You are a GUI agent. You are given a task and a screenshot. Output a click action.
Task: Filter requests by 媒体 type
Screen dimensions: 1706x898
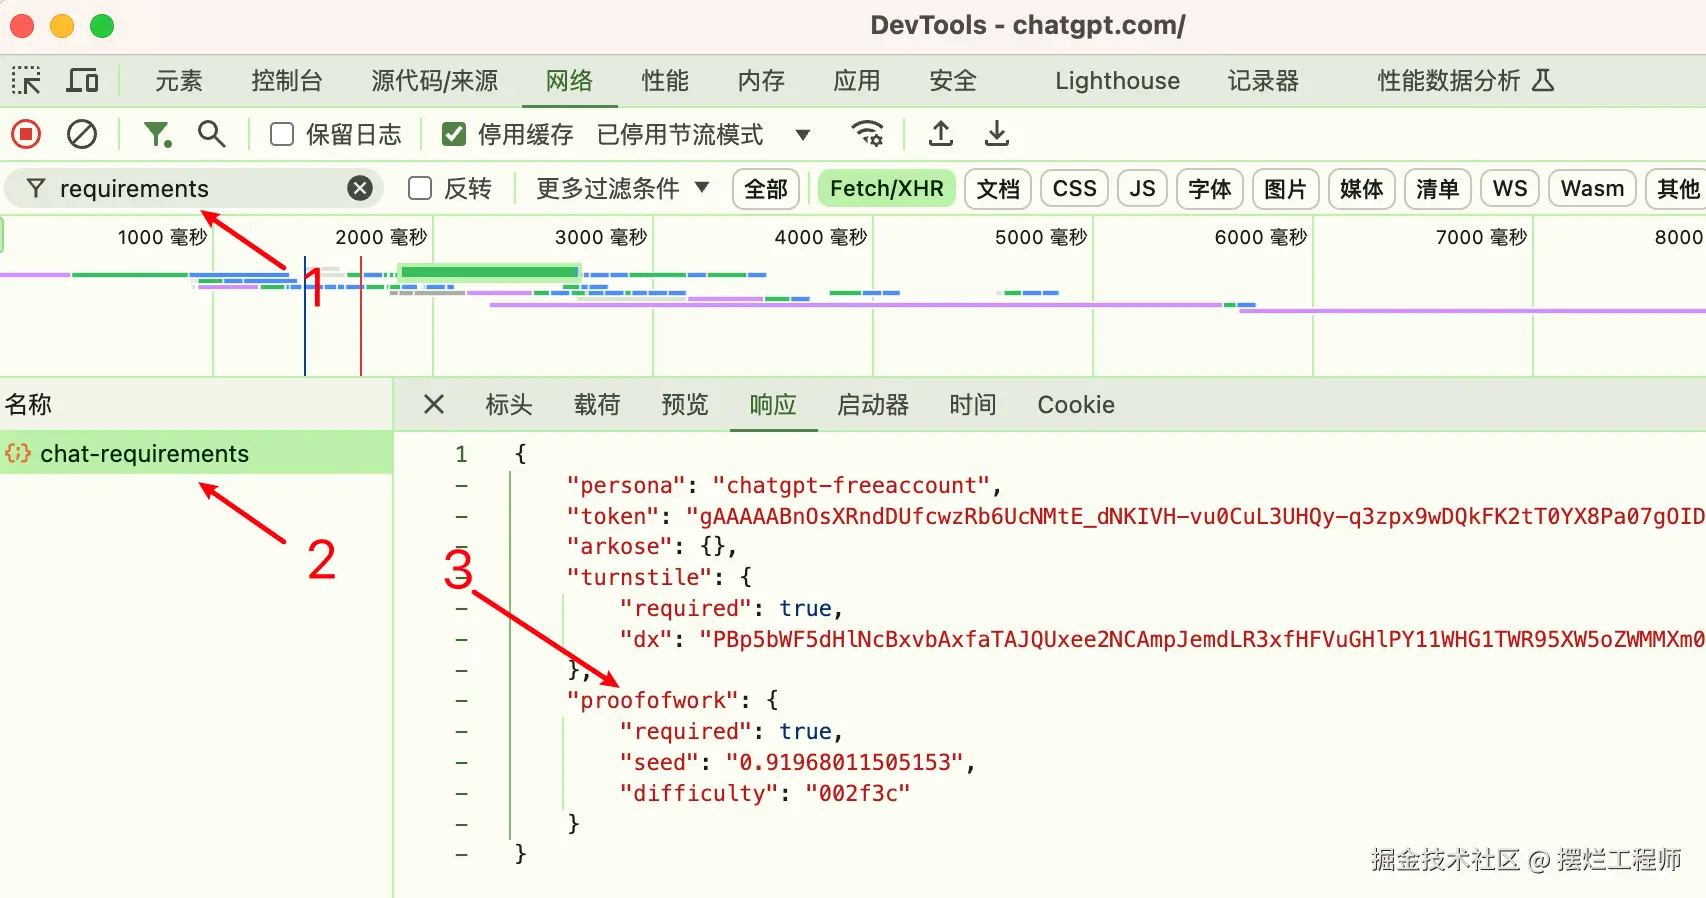1362,188
